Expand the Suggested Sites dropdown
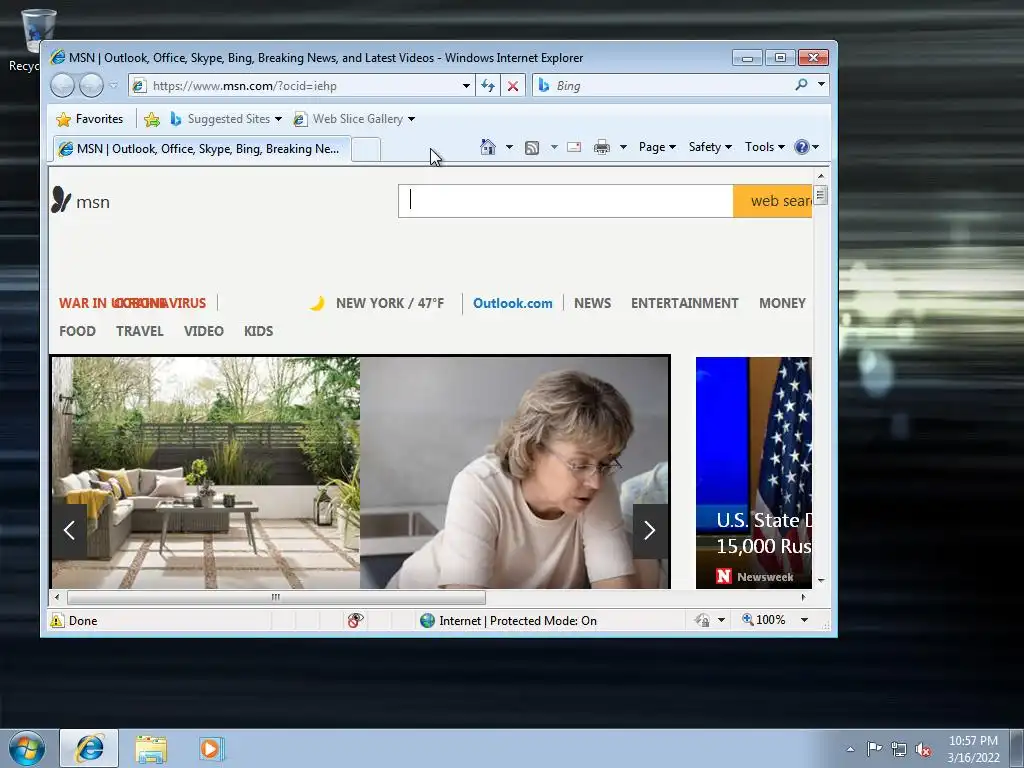 (278, 119)
